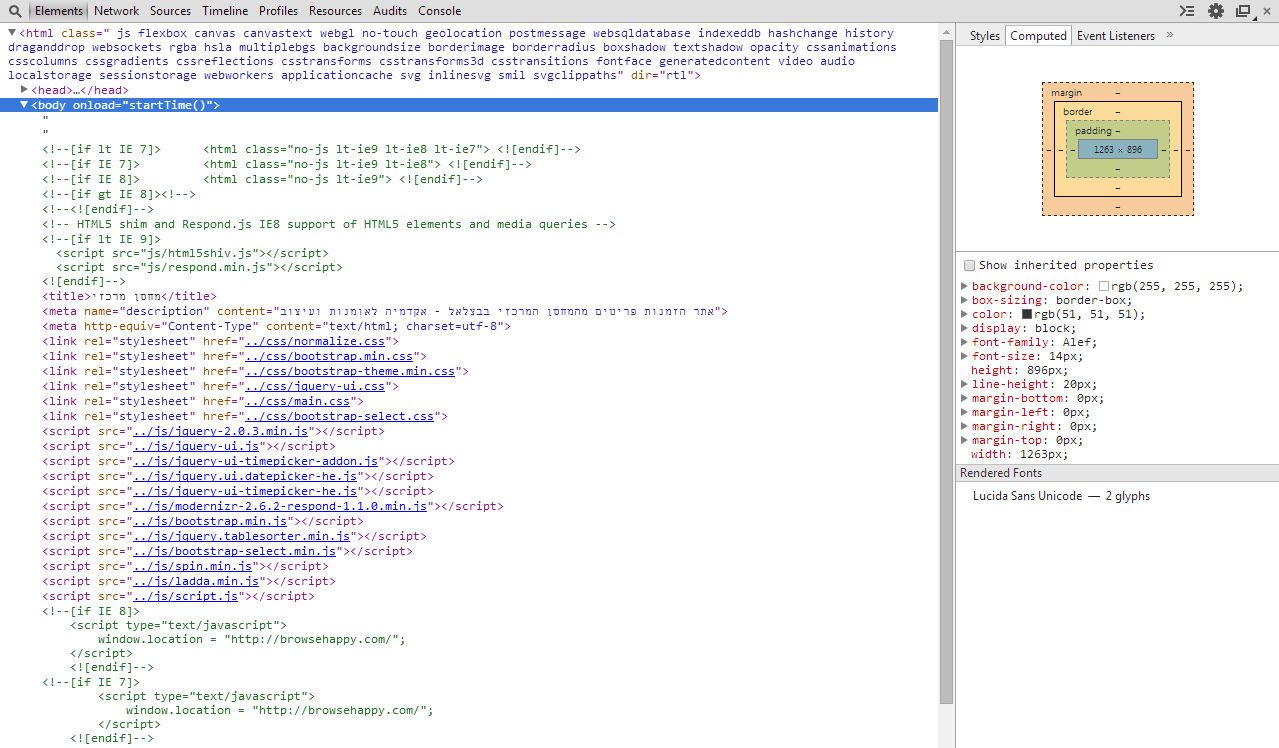Open the ../js/spin.min.js link
This screenshot has width=1279, height=748.
tap(190, 566)
